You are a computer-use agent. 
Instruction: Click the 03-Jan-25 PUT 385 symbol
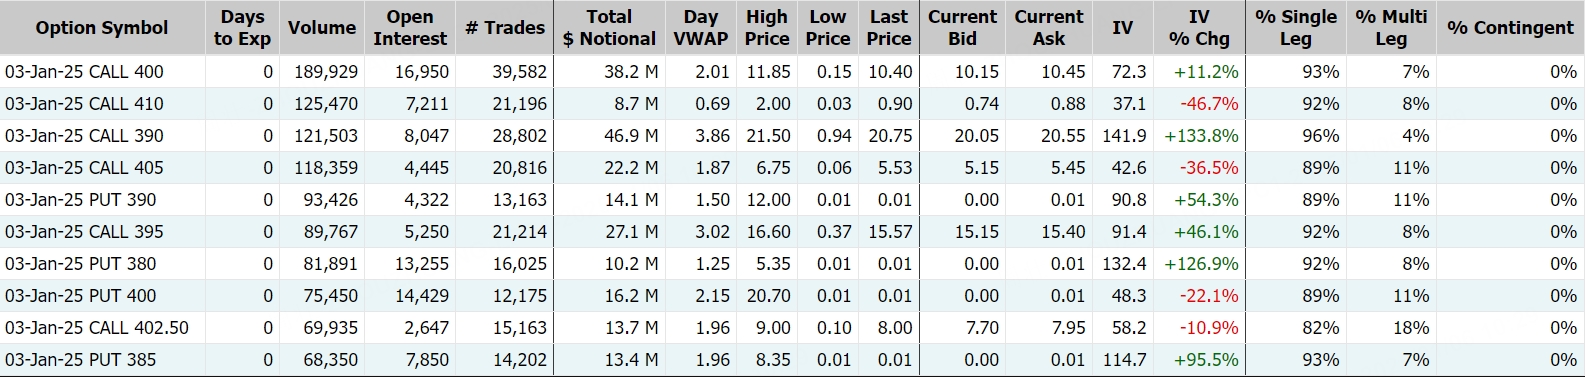pos(81,360)
